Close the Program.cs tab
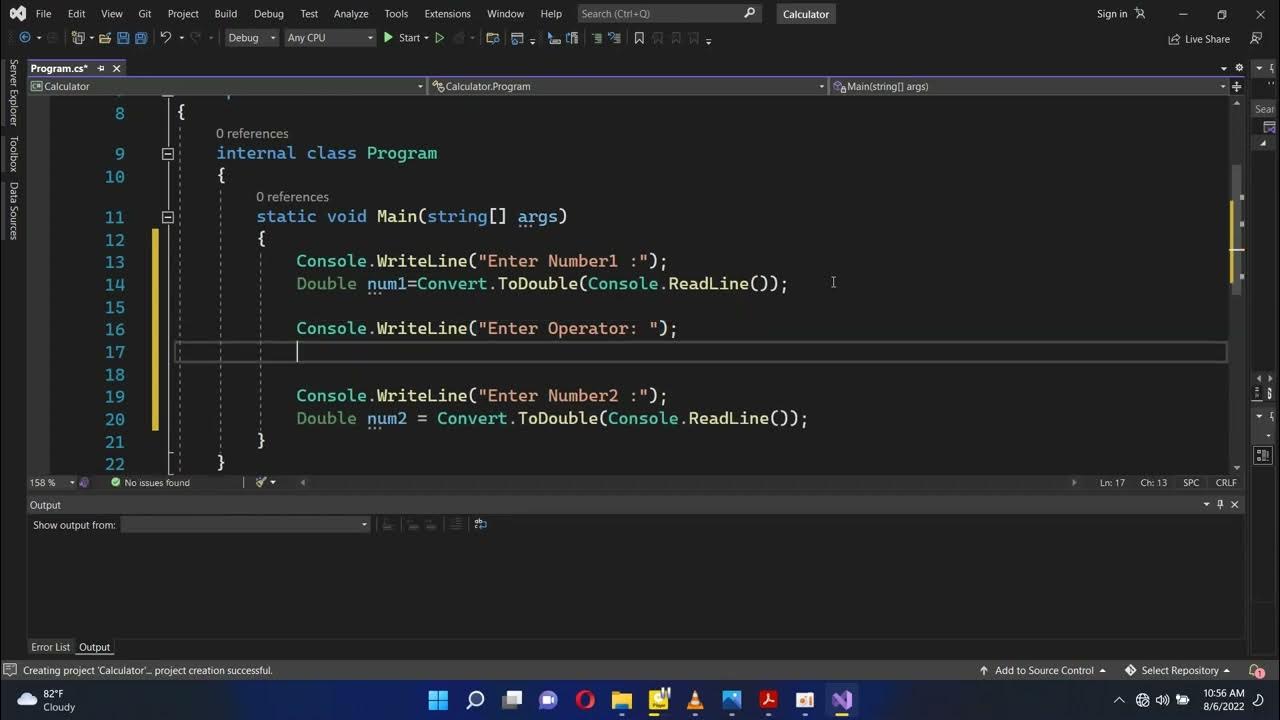Screen dimensions: 1280x720 pyautogui.click(x=116, y=68)
